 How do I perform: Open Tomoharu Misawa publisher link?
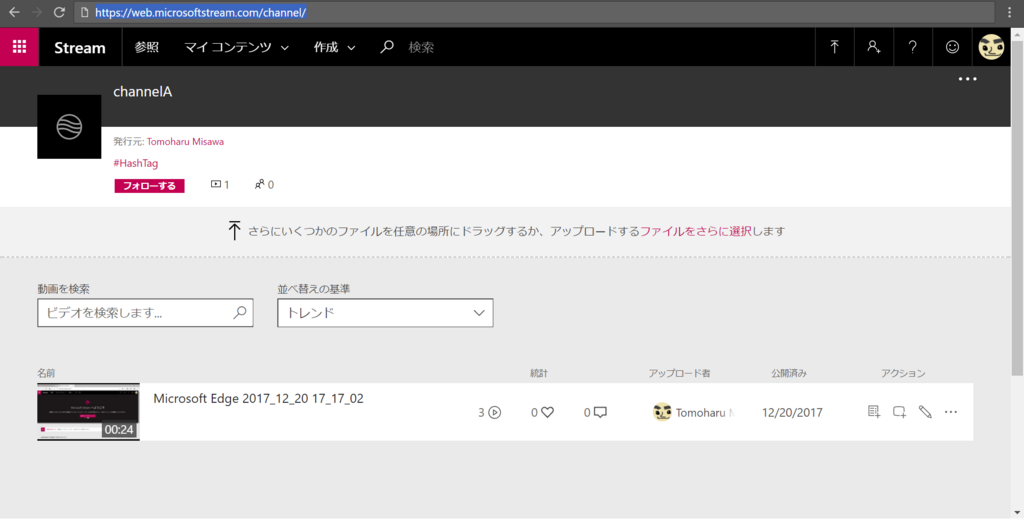pos(185,142)
